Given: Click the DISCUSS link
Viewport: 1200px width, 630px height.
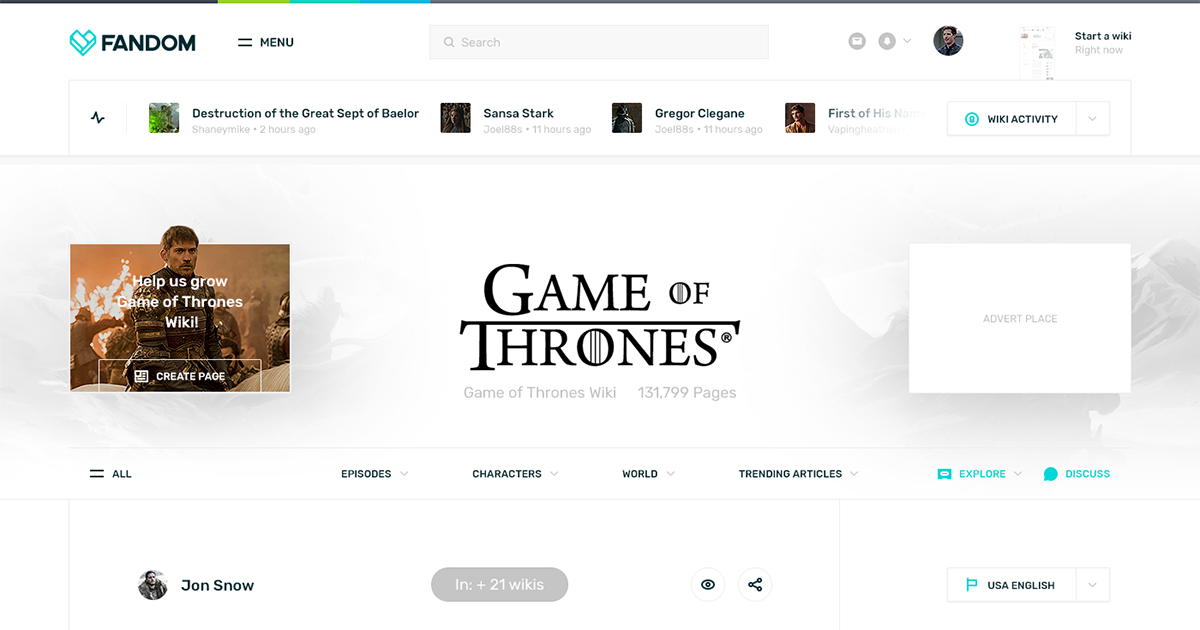Looking at the screenshot, I should coord(1077,474).
